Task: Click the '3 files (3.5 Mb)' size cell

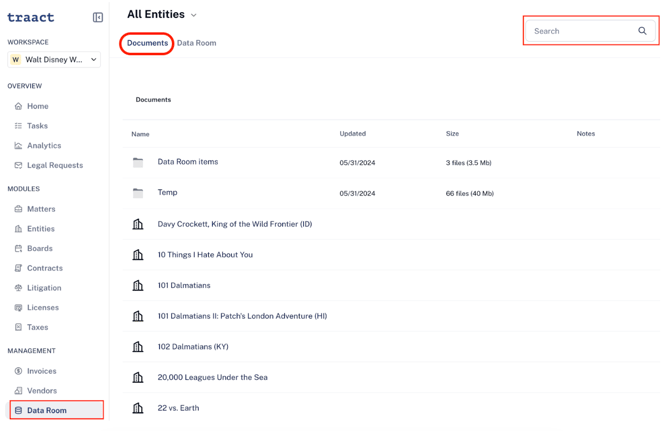Action: click(468, 163)
